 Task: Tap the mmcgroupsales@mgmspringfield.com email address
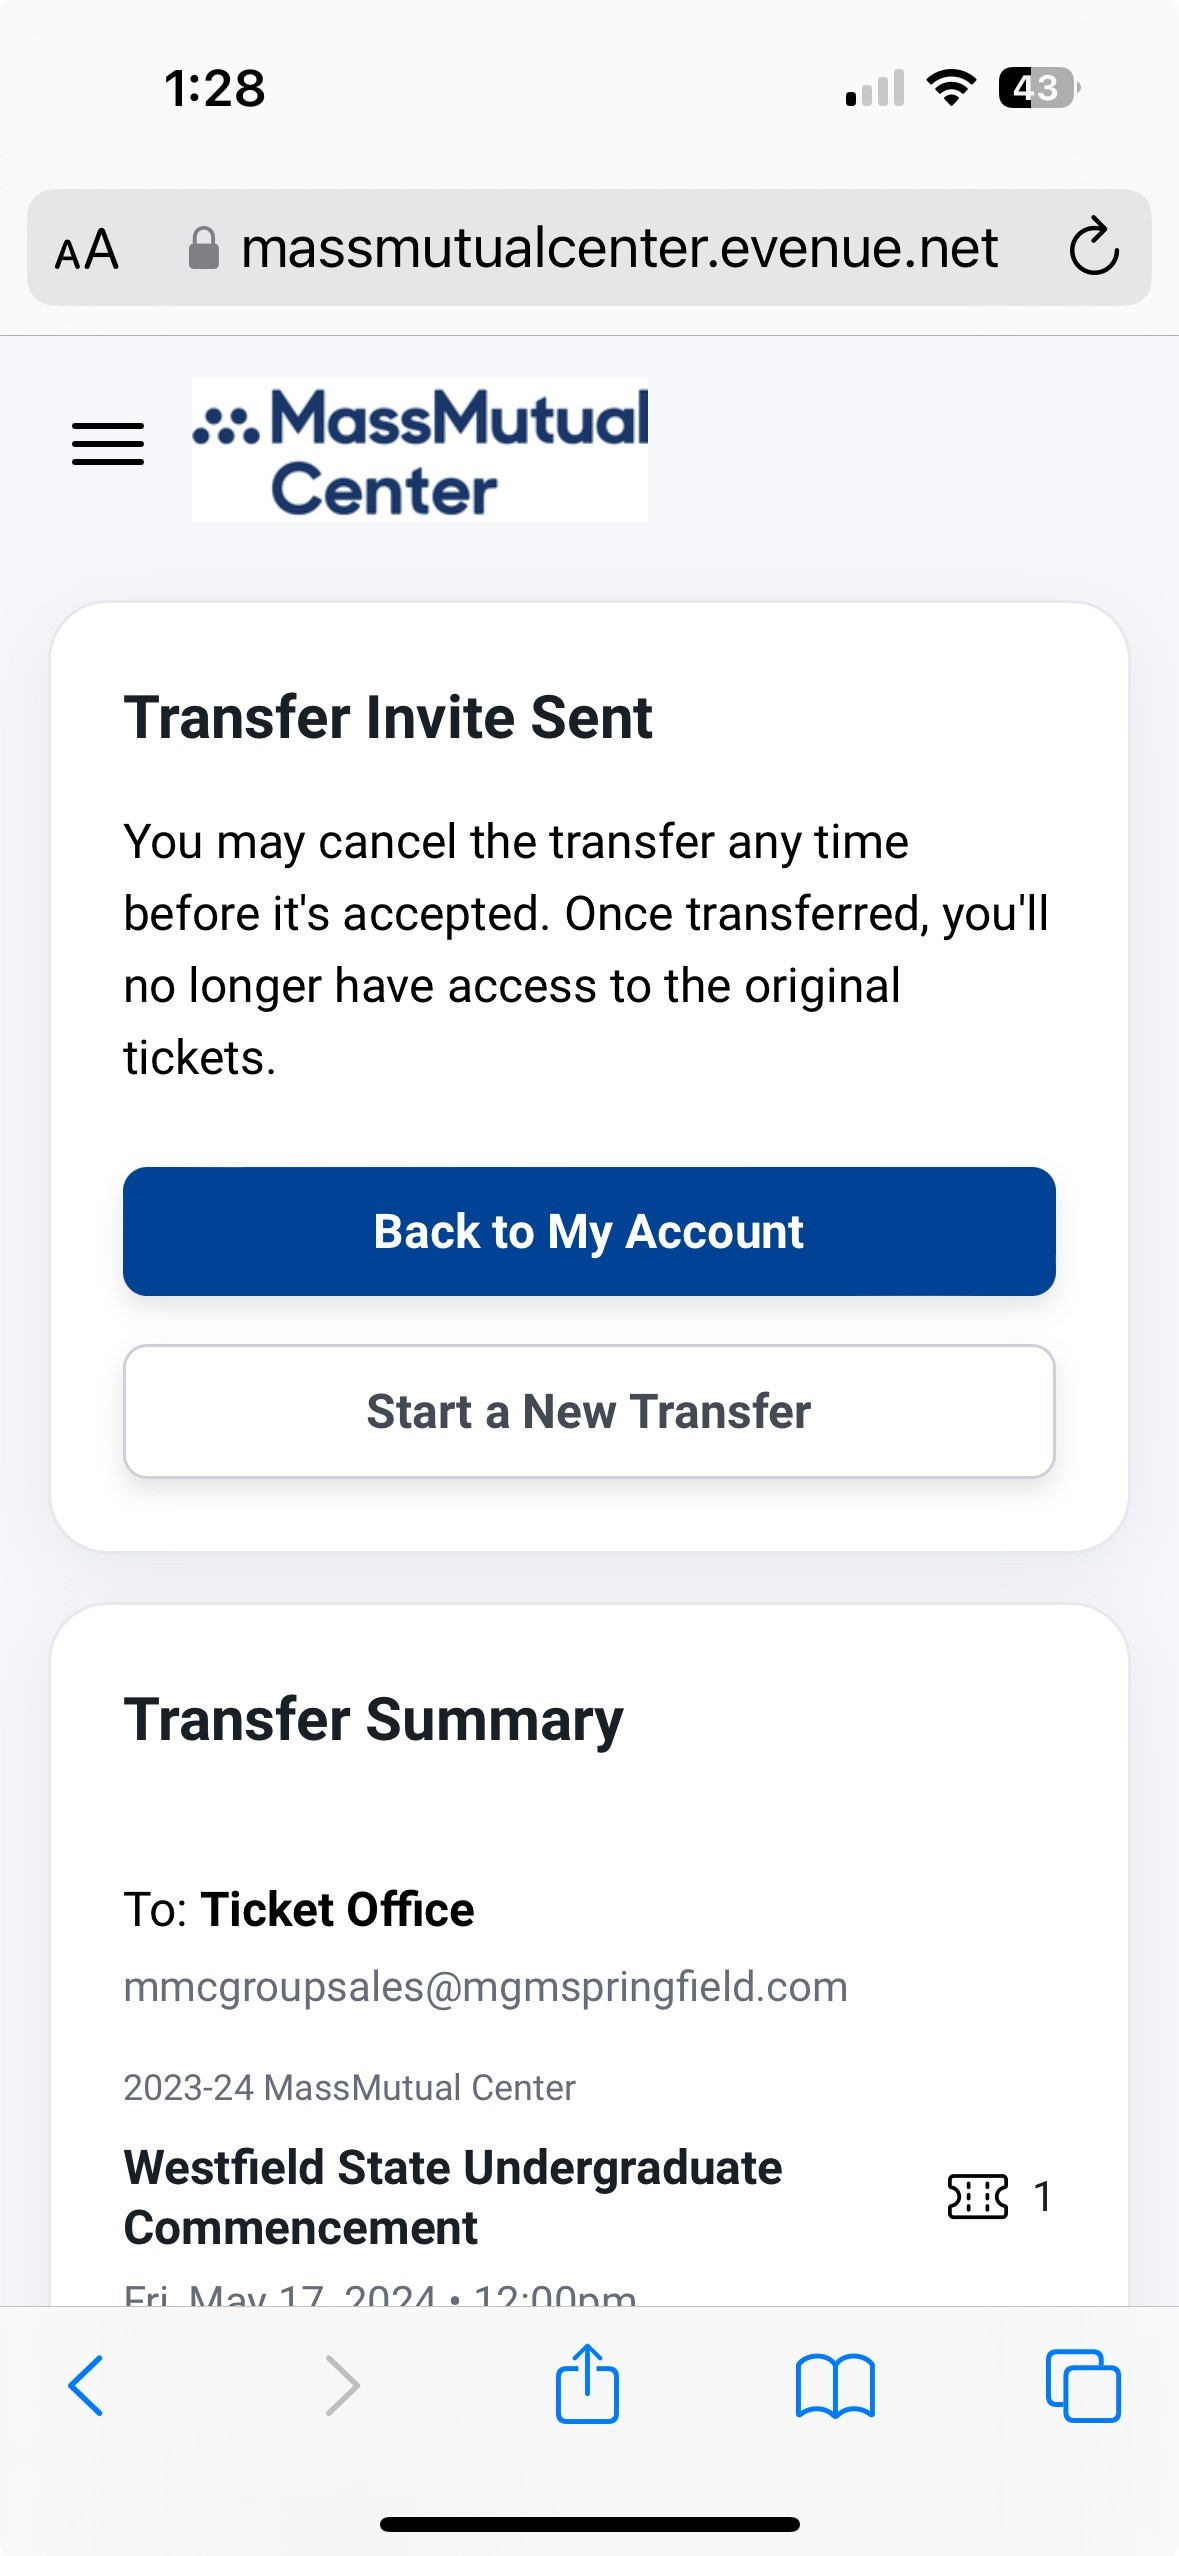coord(485,1986)
